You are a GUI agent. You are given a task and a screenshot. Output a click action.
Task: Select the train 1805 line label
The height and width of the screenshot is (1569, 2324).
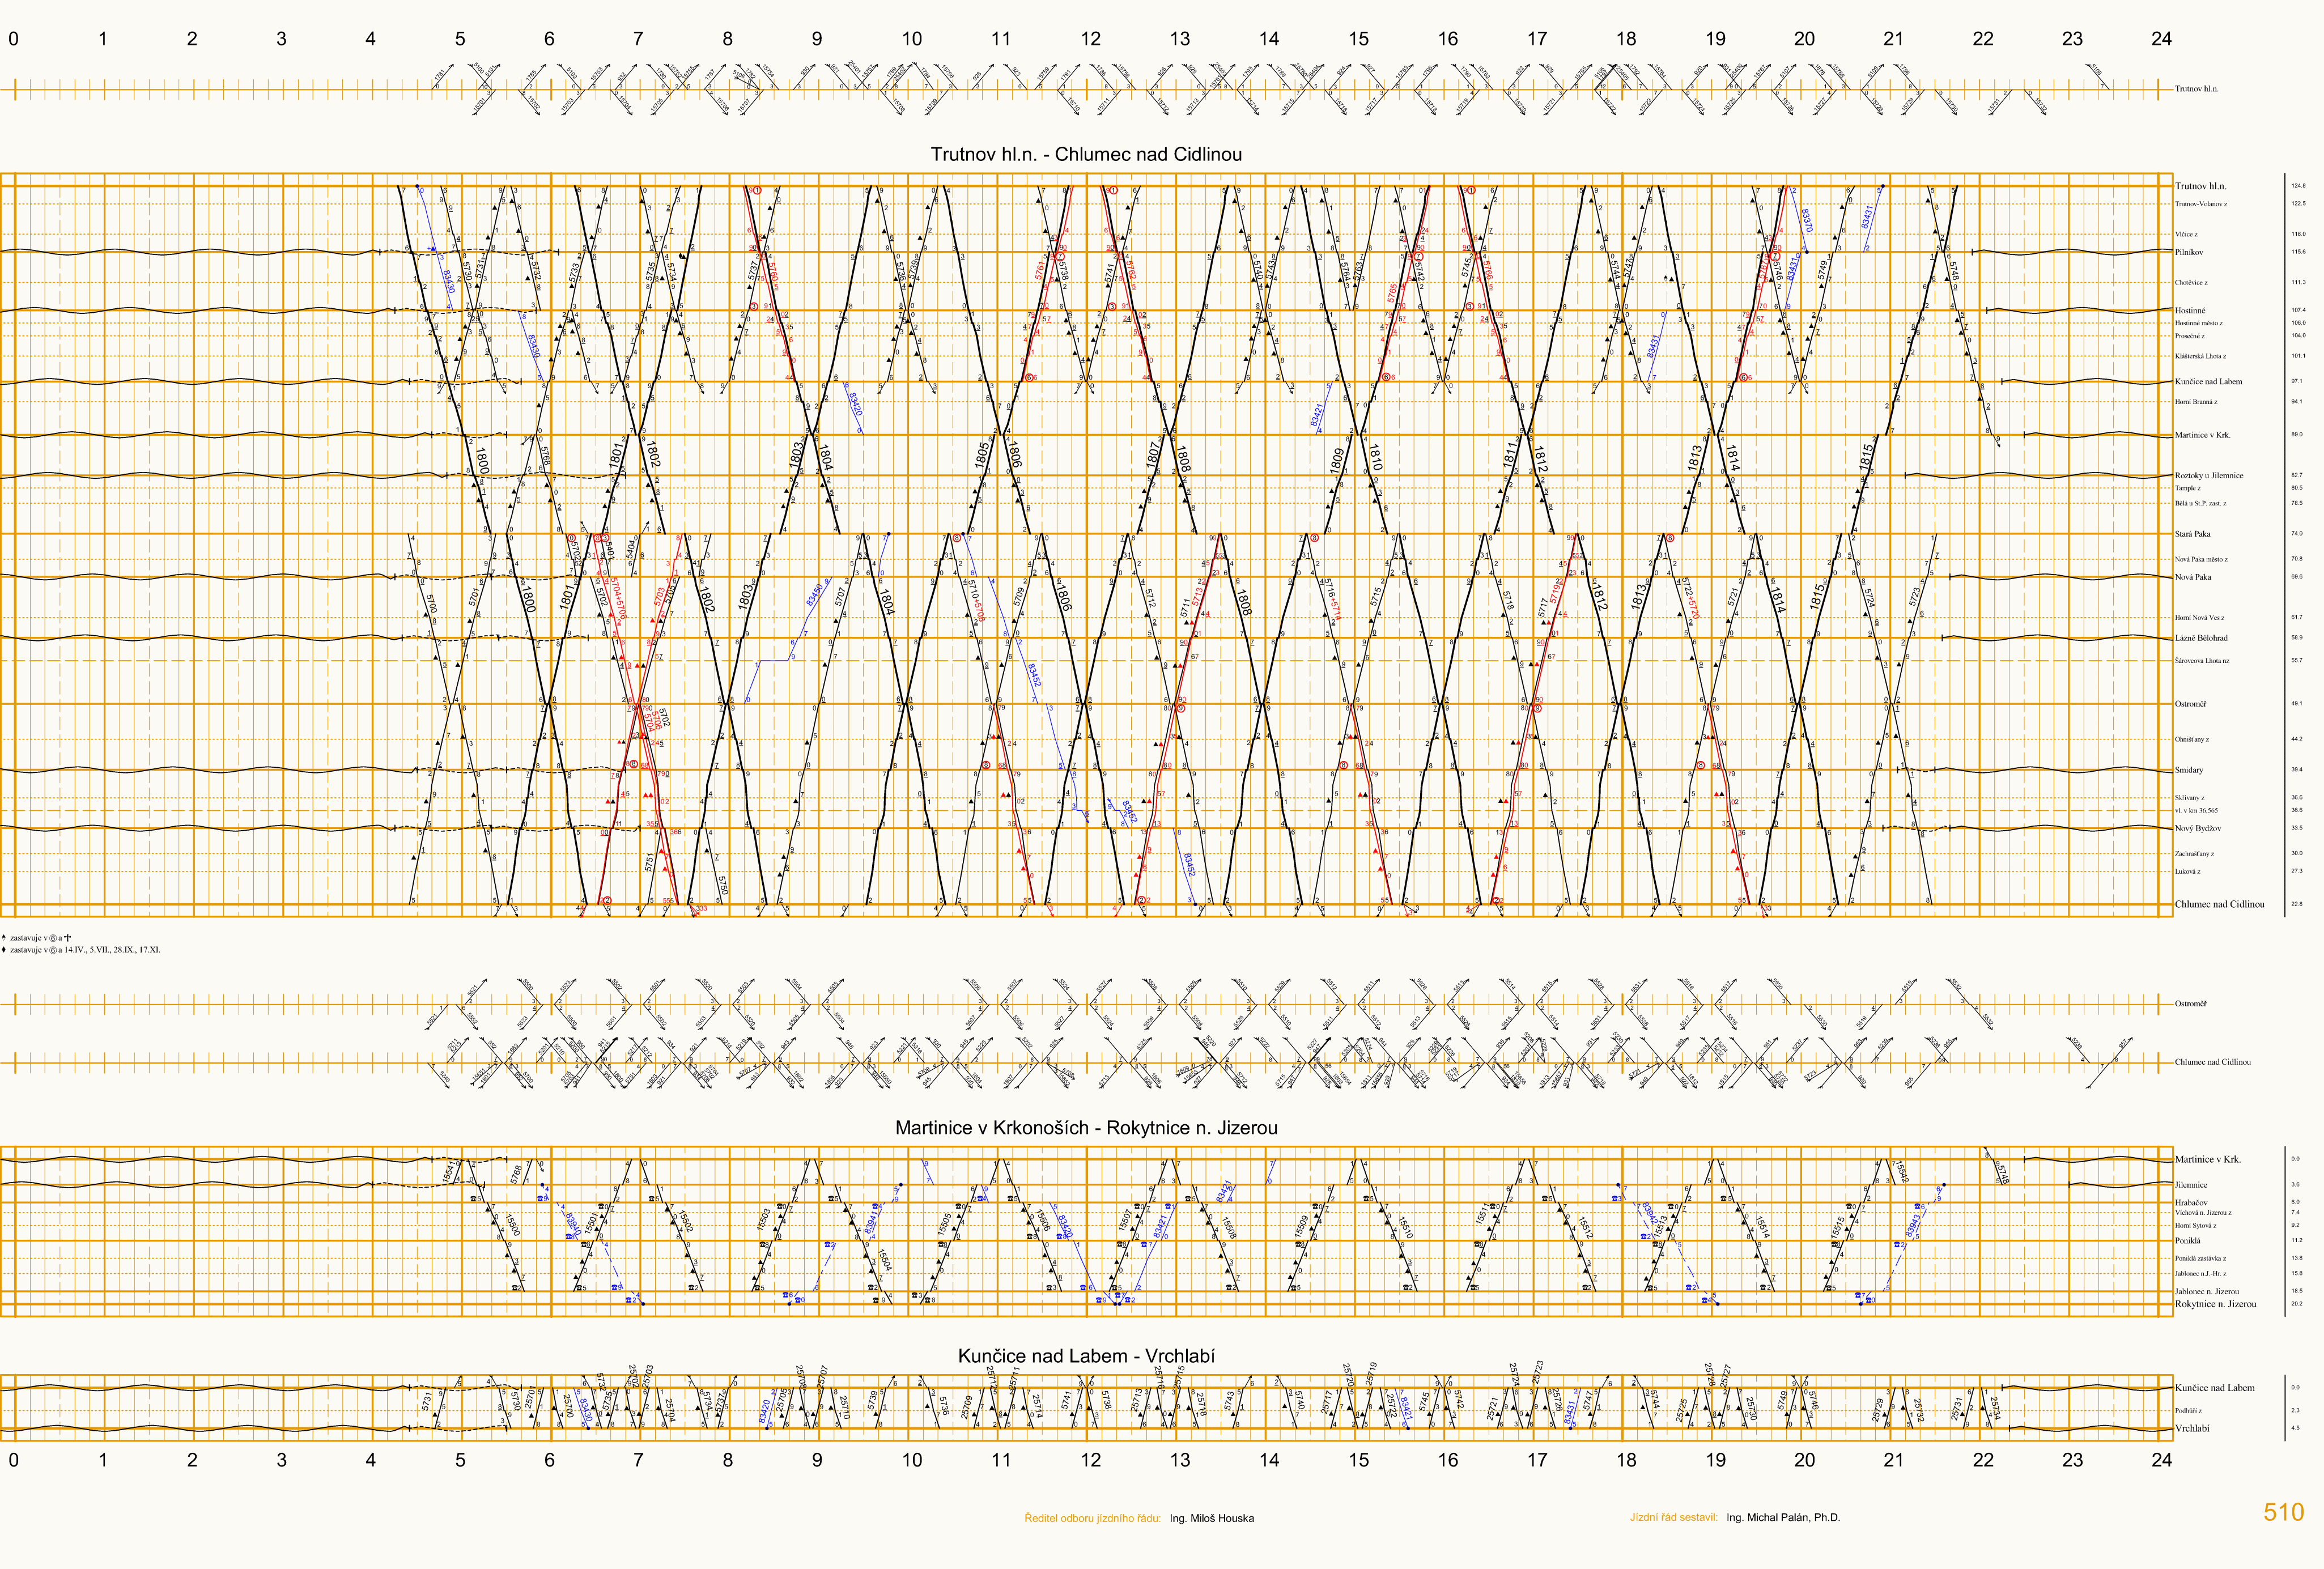click(981, 455)
